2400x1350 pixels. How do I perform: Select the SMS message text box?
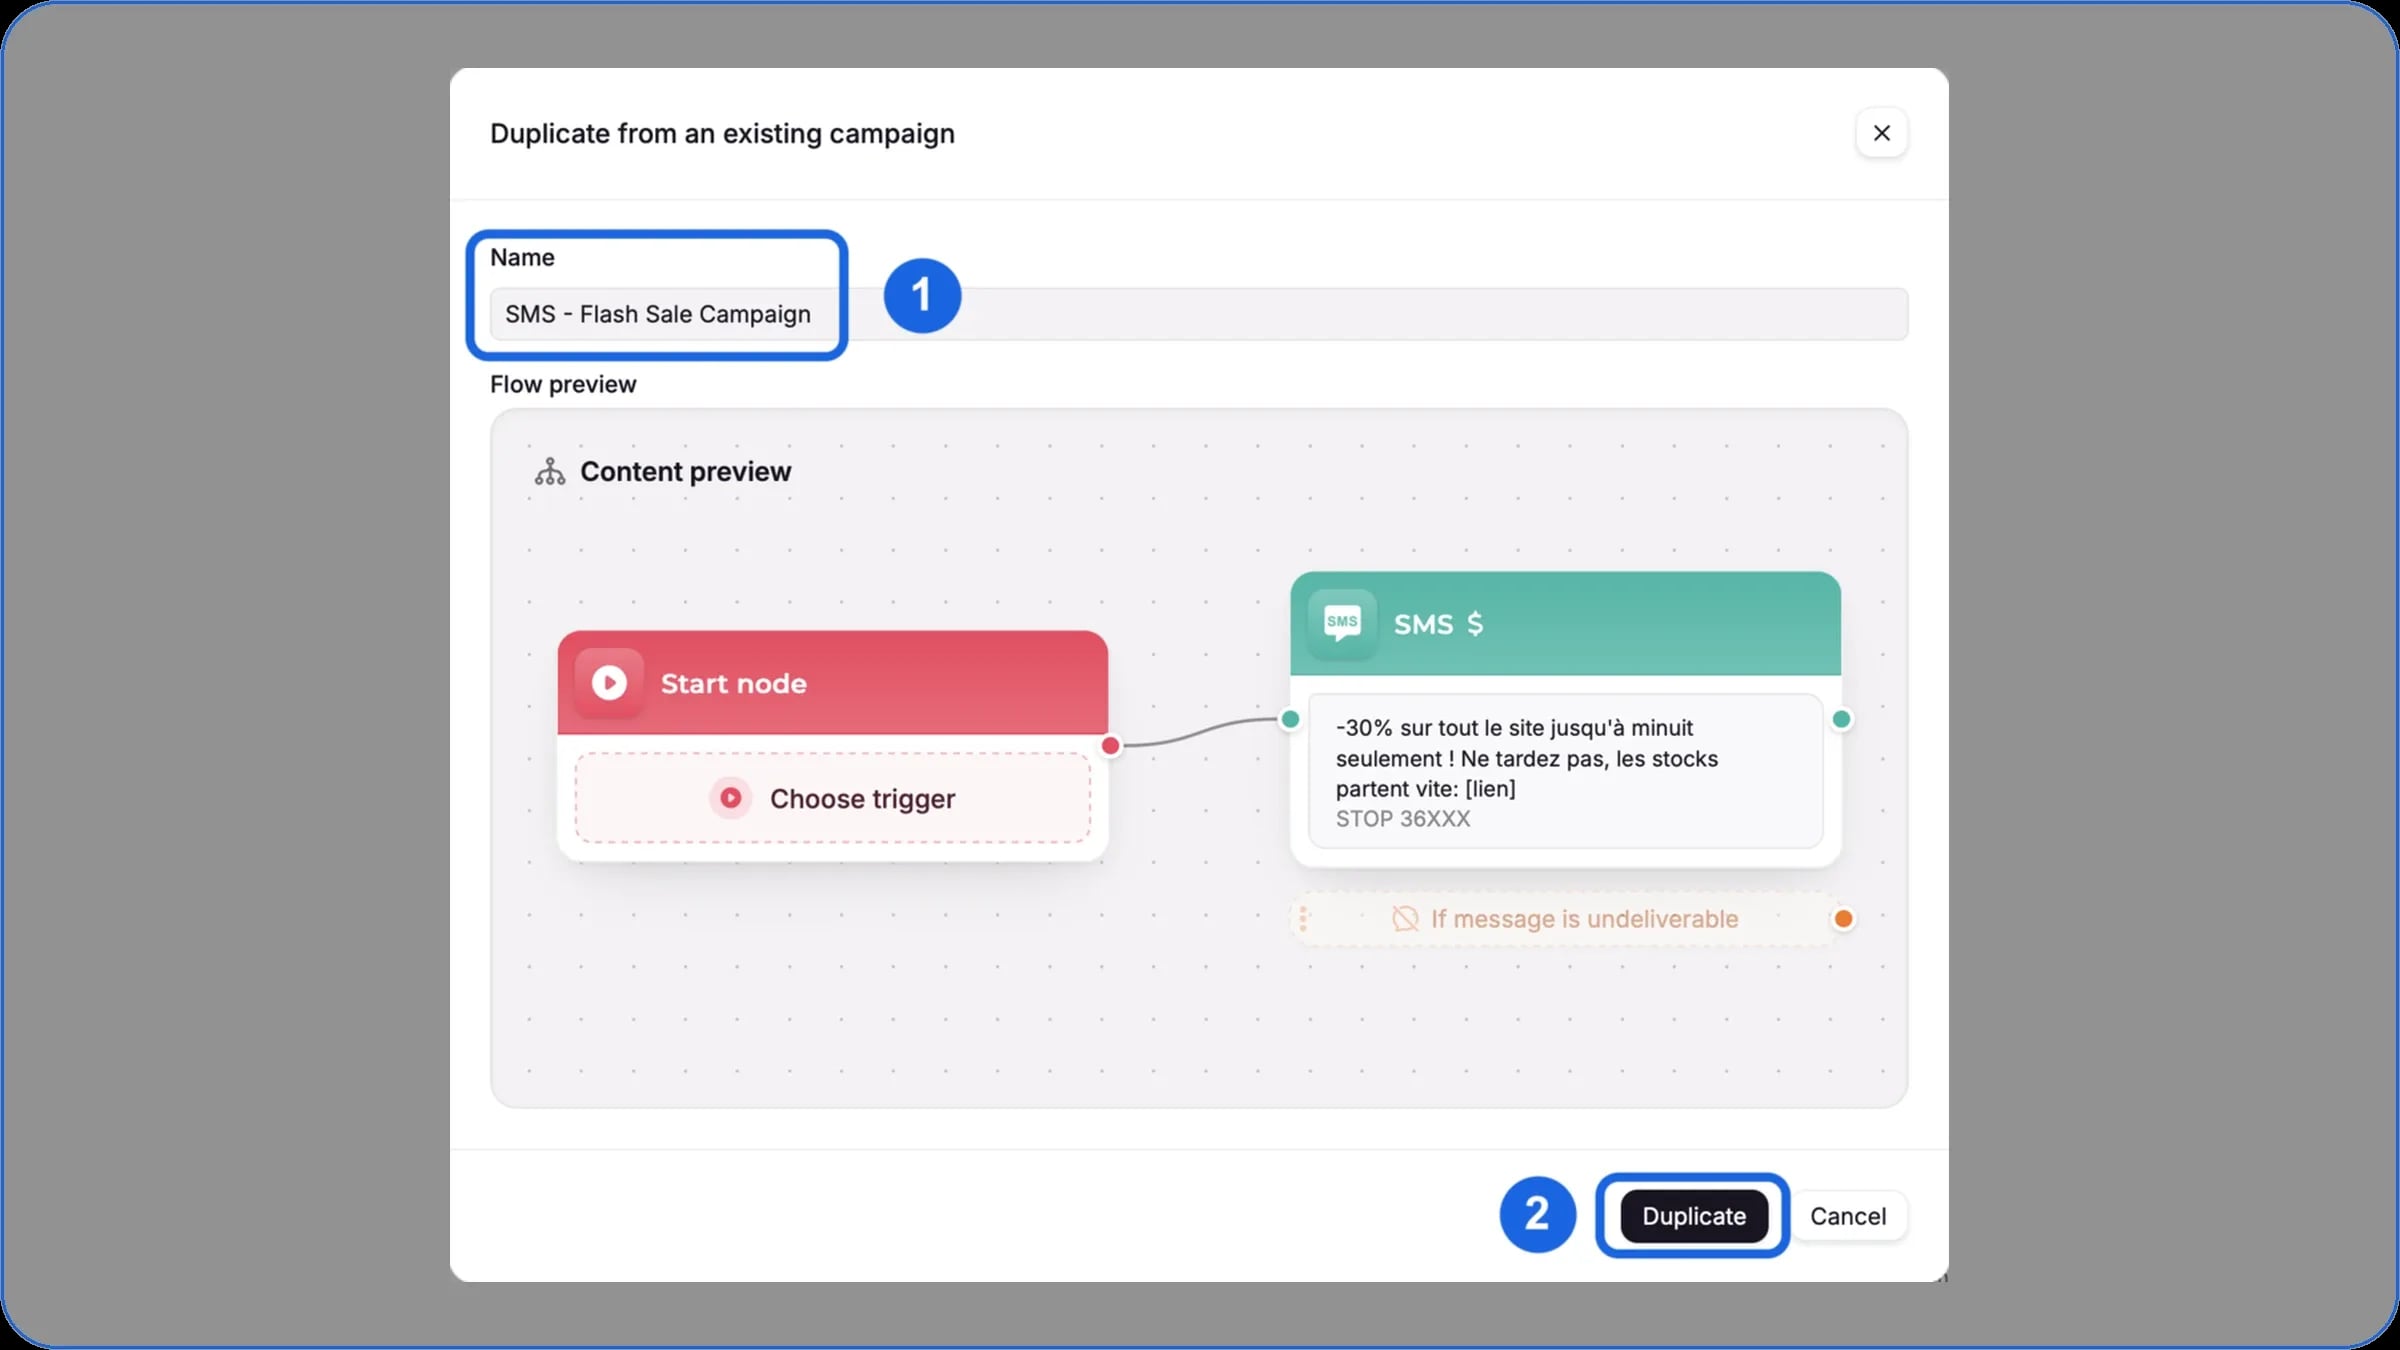point(1565,771)
